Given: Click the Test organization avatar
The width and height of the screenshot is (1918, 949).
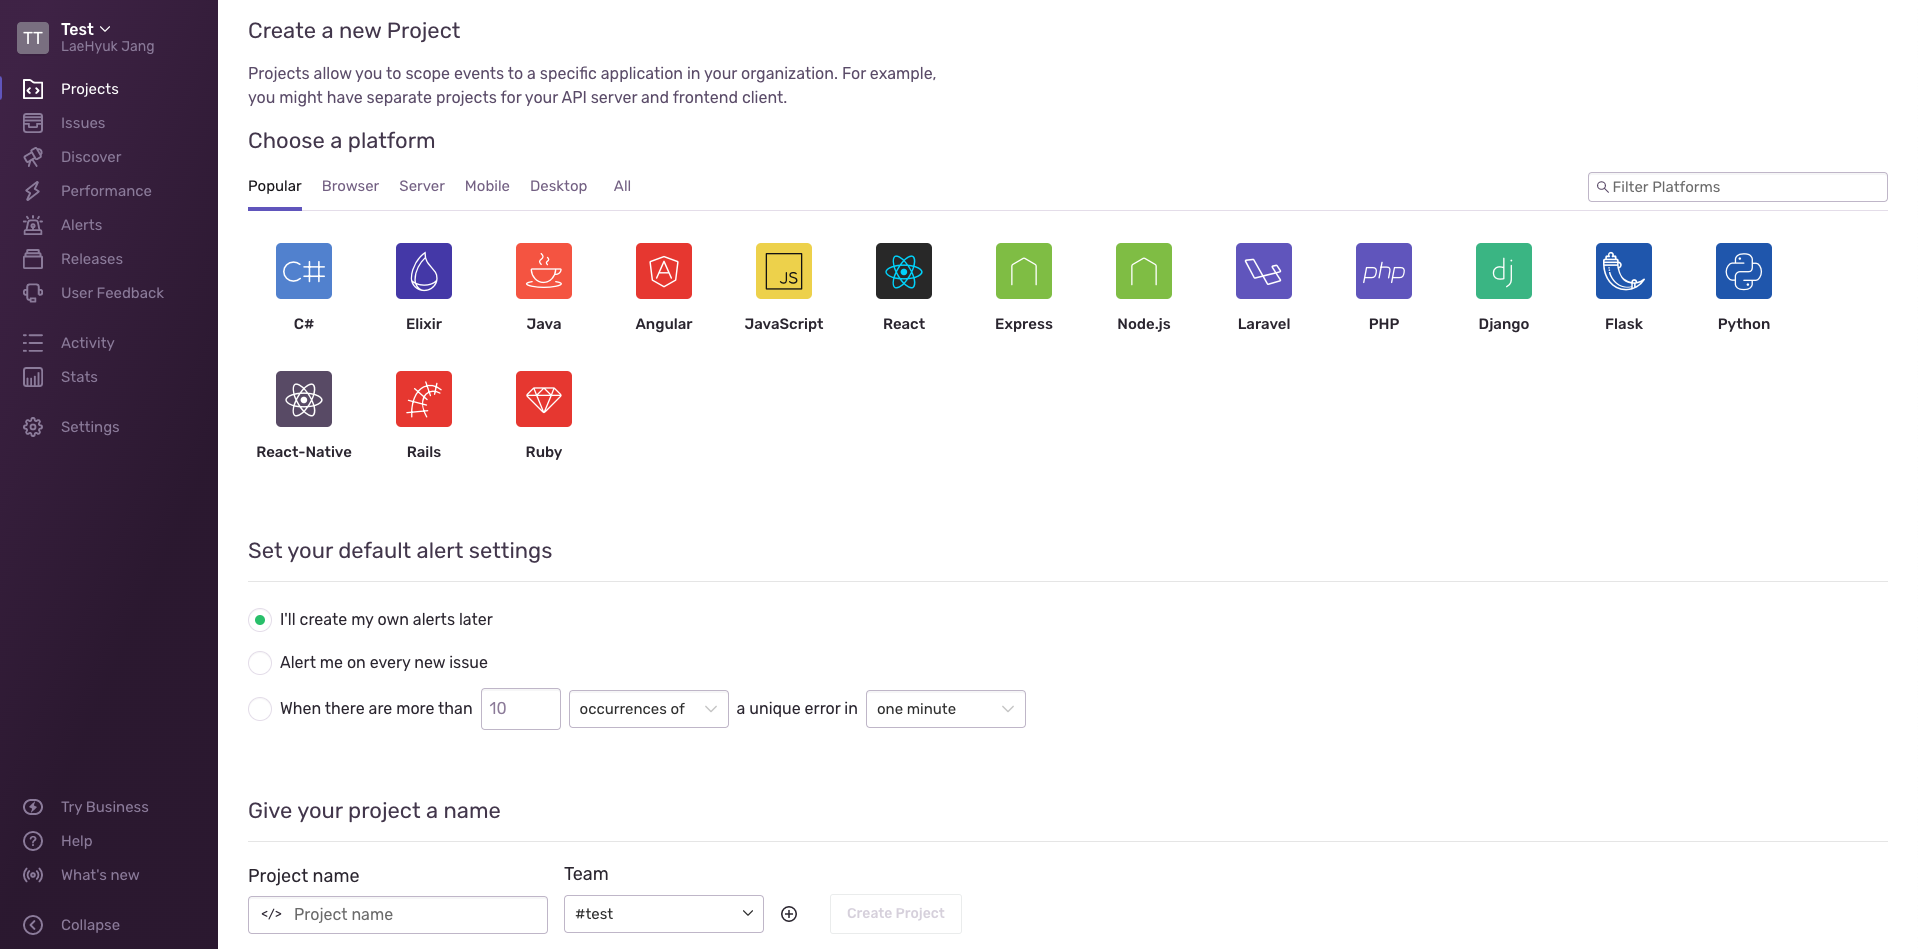Looking at the screenshot, I should coord(33,38).
